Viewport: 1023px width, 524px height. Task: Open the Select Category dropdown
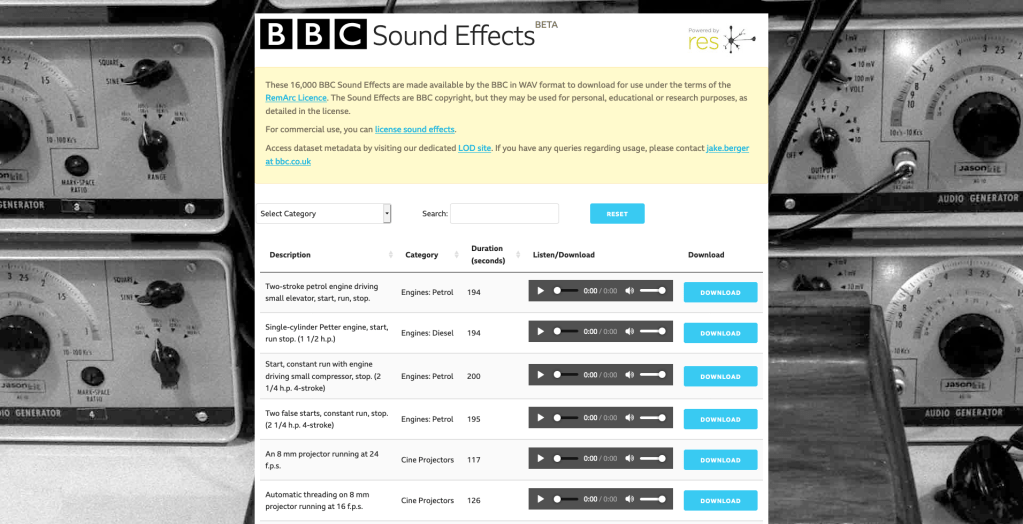point(324,213)
